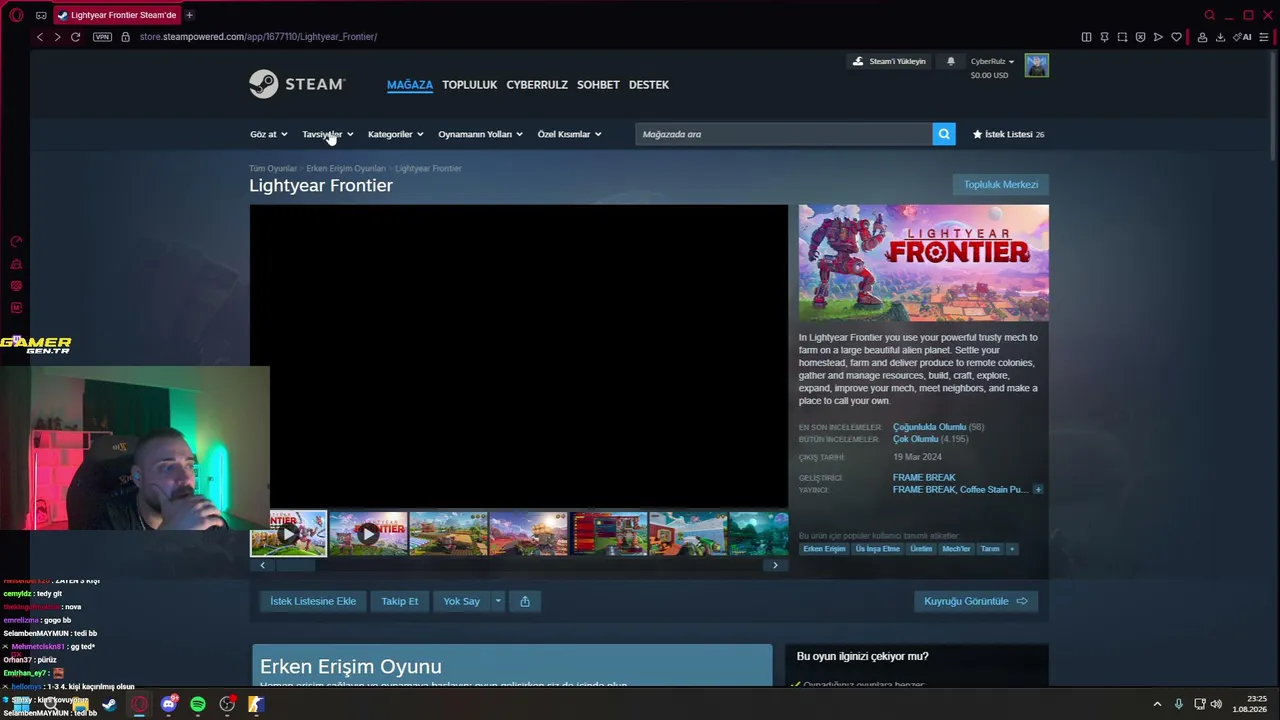Take a snapshot with the browser capture icon
This screenshot has width=1280, height=720.
1122,37
